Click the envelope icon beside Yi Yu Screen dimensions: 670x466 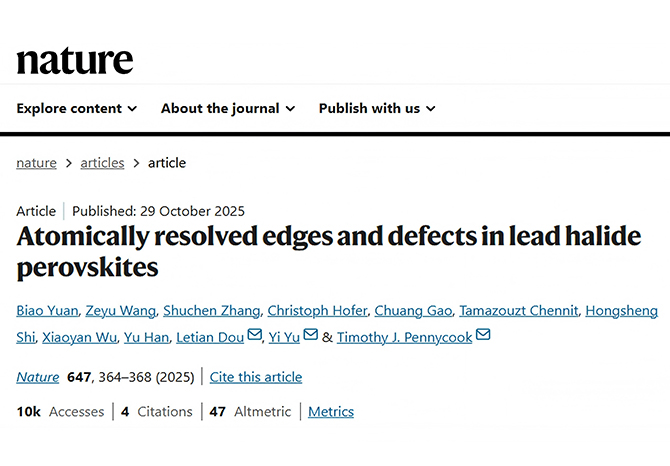click(310, 336)
